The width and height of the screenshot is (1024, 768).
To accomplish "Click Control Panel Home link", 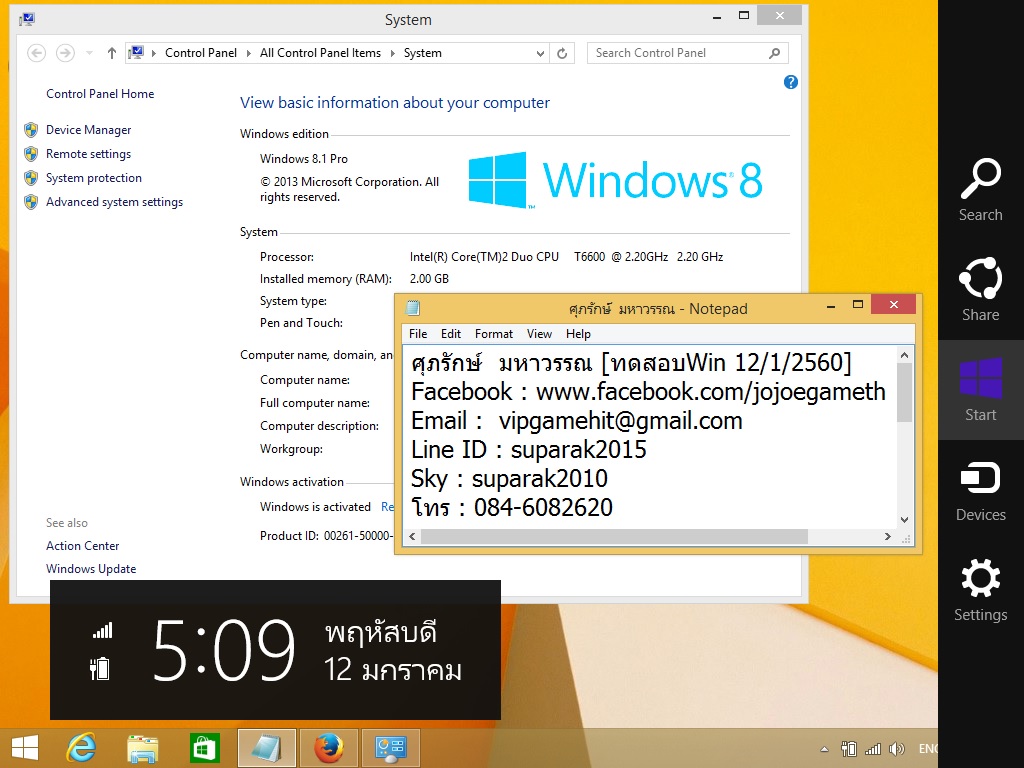I will pos(100,93).
